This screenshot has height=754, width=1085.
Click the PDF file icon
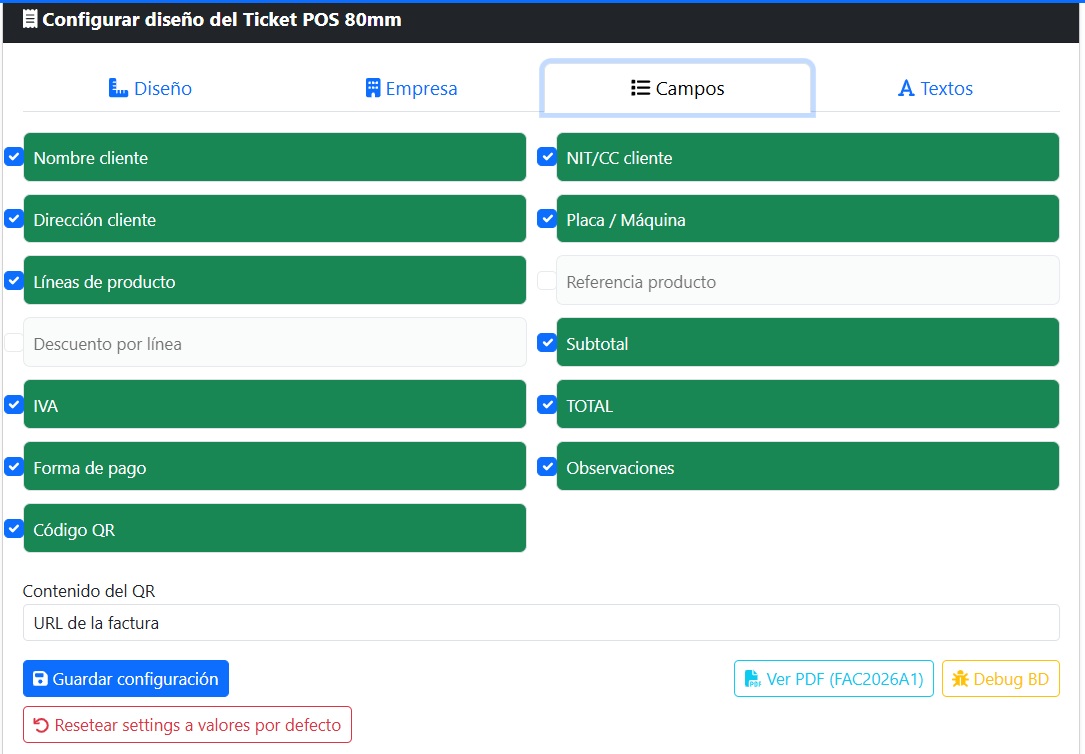point(752,680)
